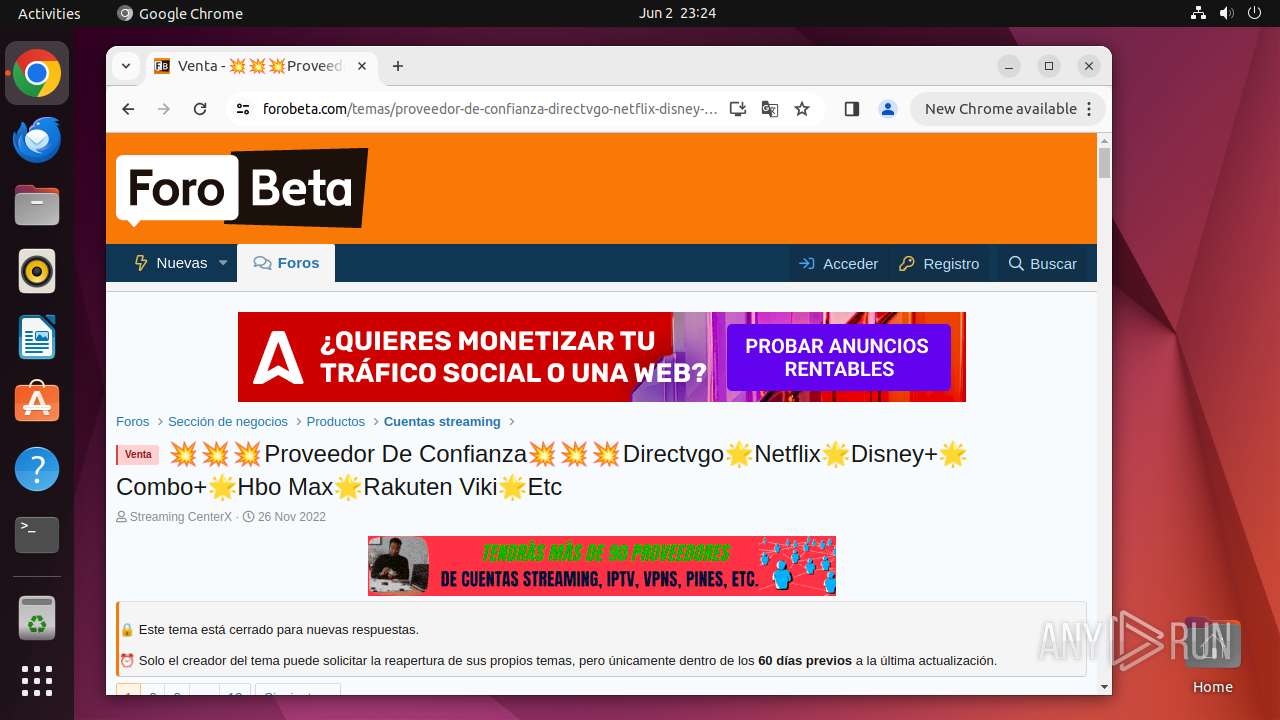Open Productos breadcrumb link
This screenshot has width=1280, height=720.
tap(336, 422)
